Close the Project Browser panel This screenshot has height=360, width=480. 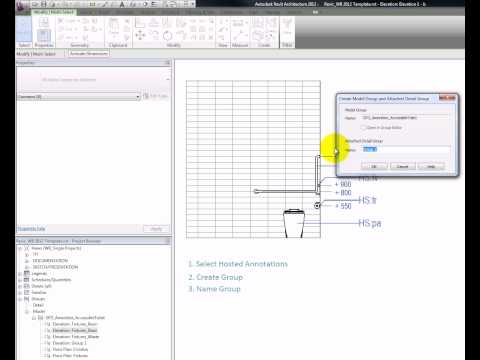coord(168,241)
